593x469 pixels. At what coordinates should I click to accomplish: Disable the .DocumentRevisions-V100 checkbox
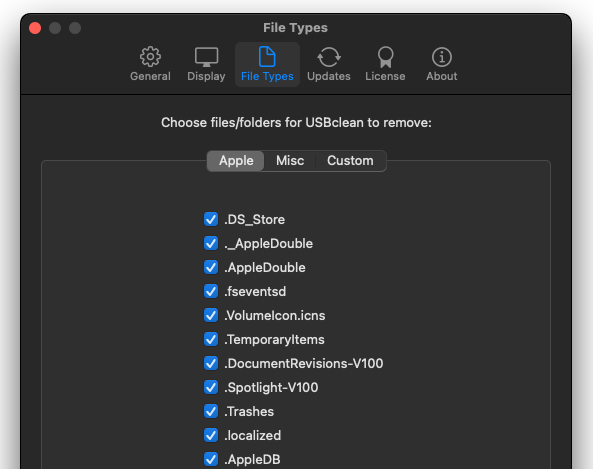(211, 363)
